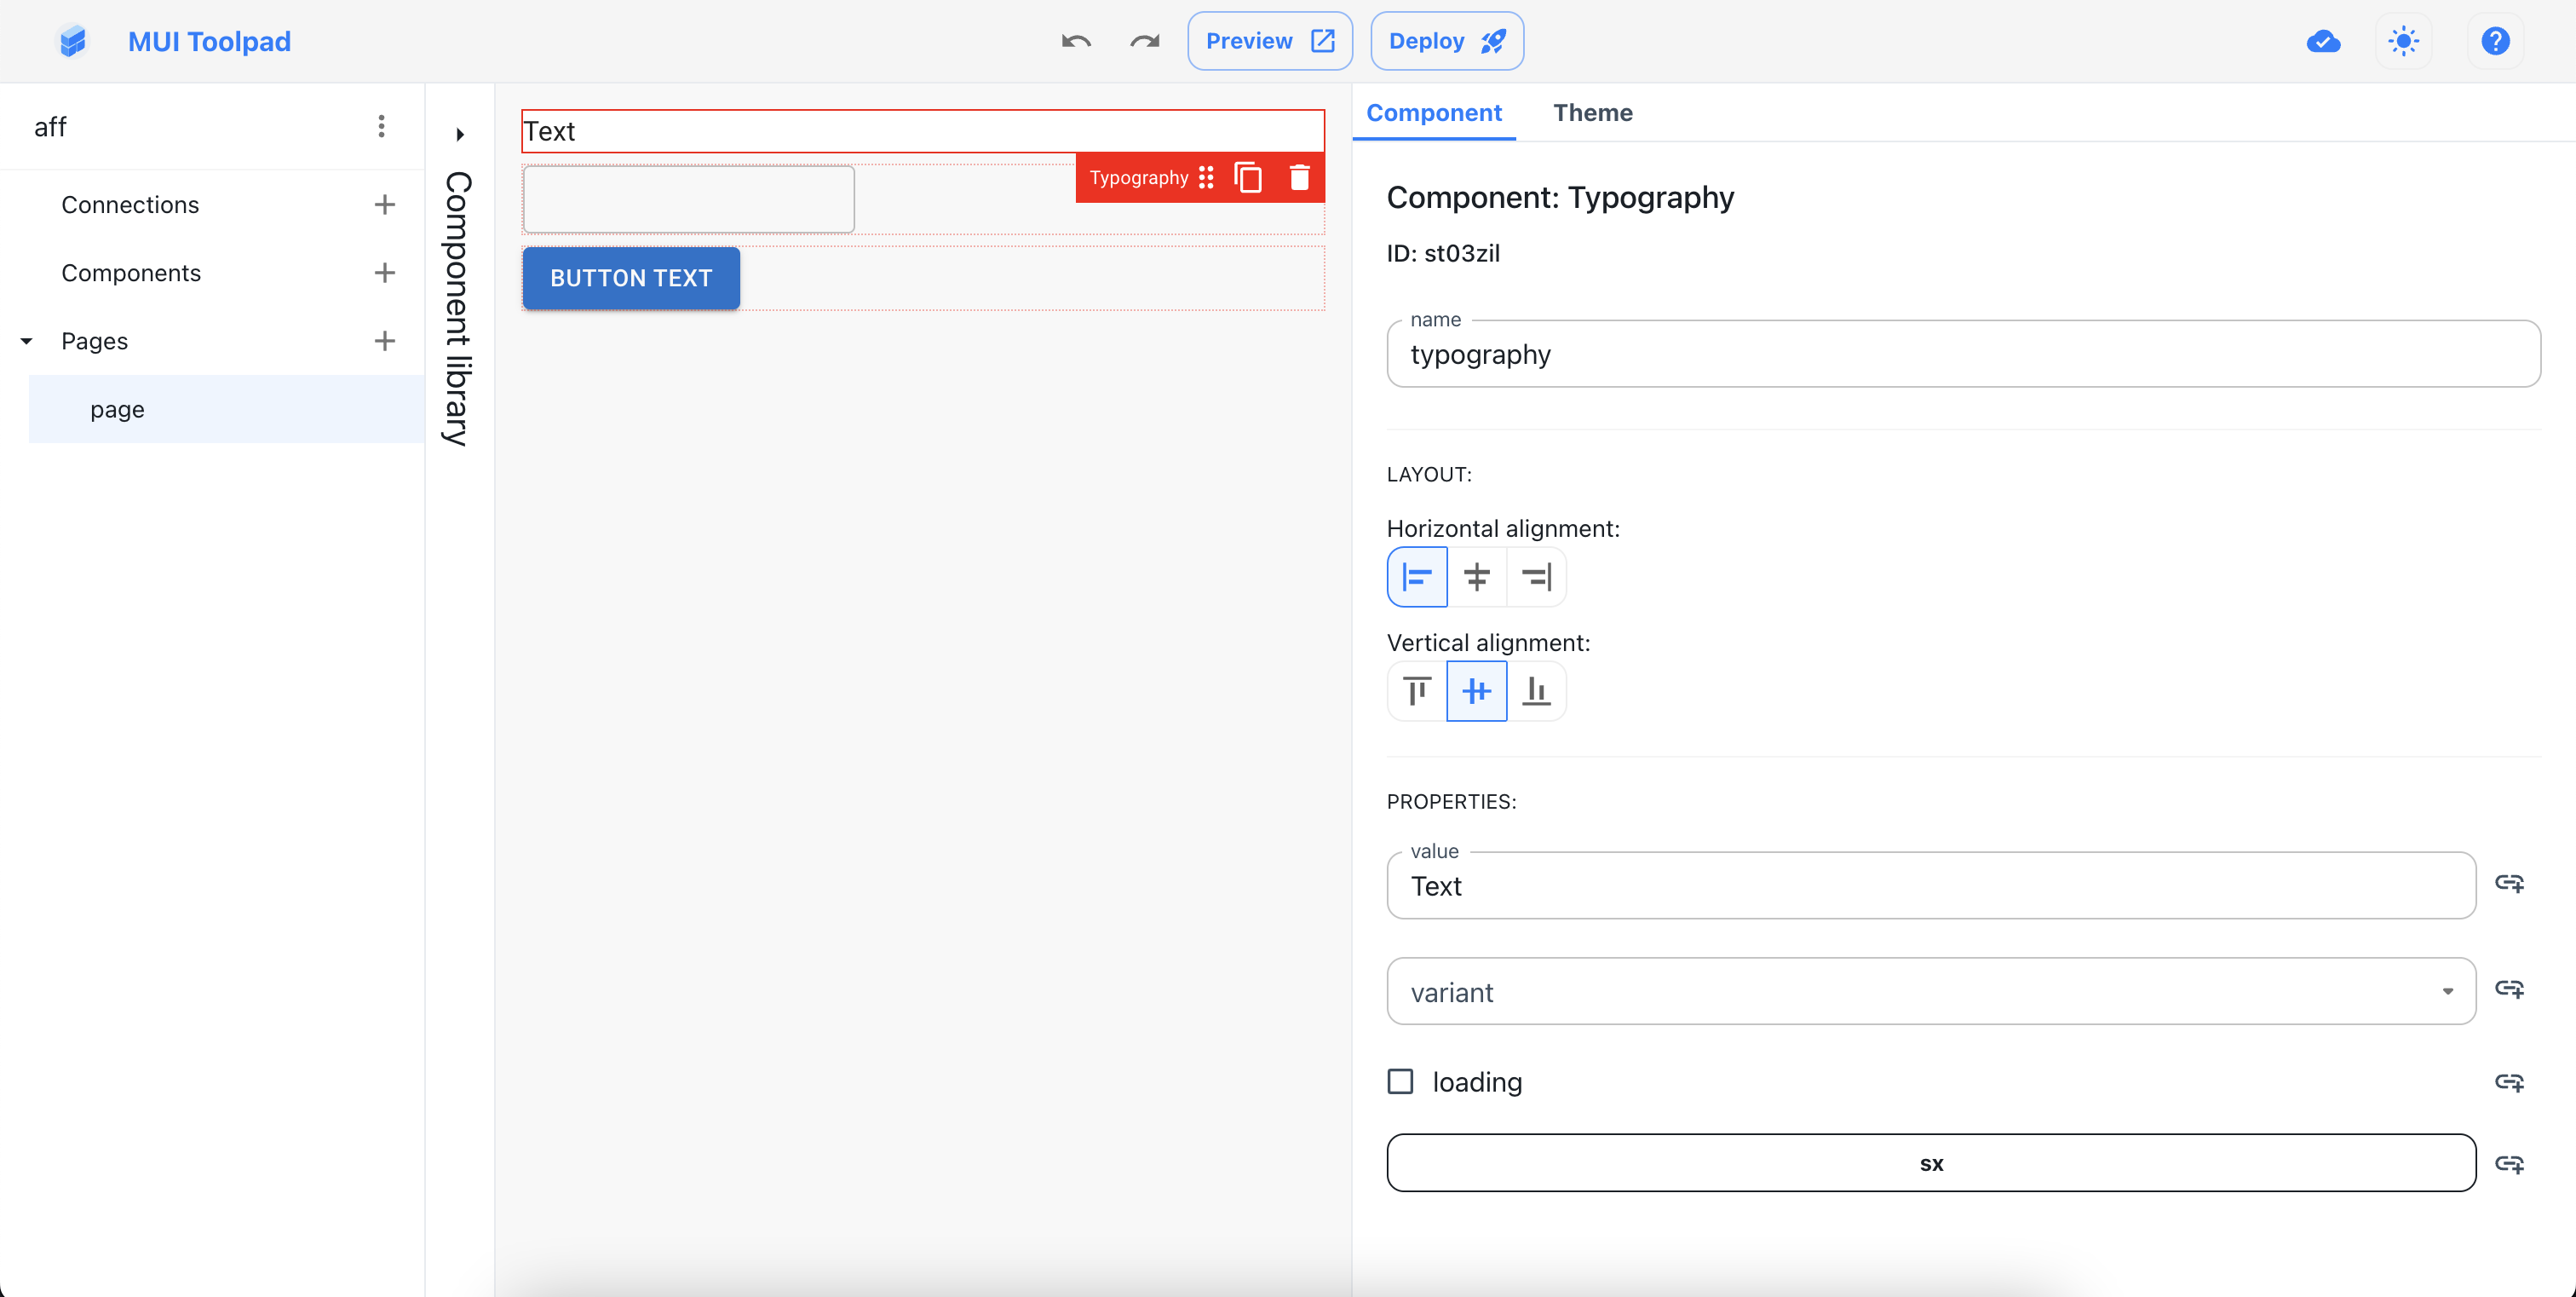Collapse the Pages section

pos(26,341)
